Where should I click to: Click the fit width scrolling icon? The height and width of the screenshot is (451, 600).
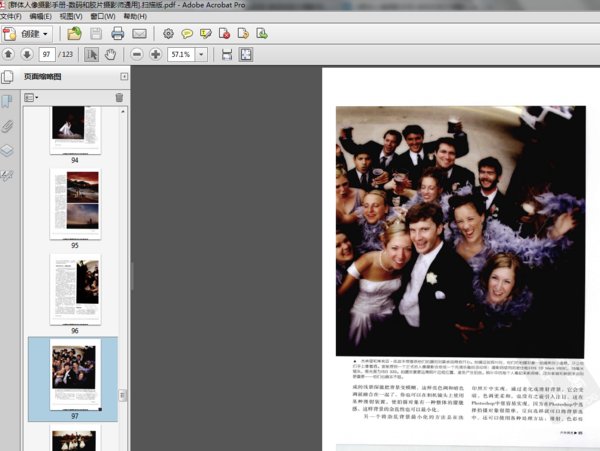tap(227, 54)
